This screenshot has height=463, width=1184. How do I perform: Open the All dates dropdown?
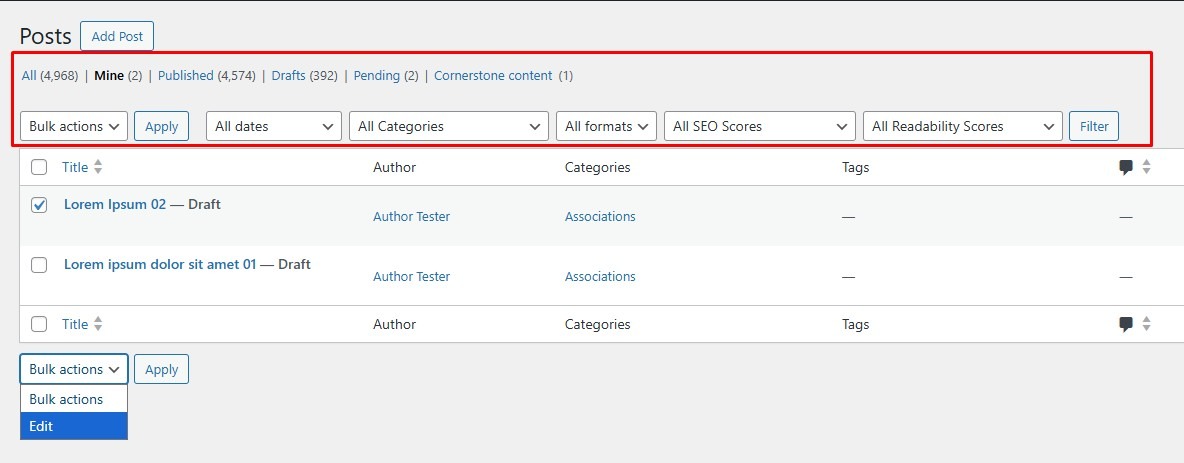coord(273,126)
